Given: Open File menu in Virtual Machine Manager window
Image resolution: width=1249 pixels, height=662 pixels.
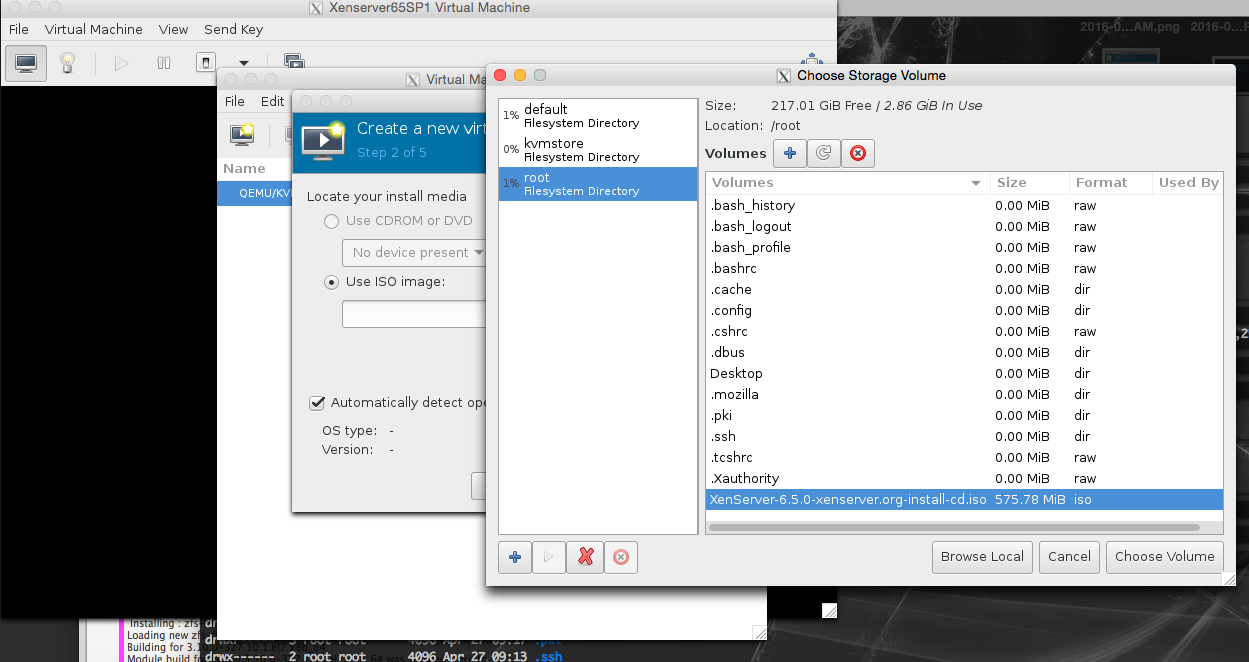Looking at the screenshot, I should pyautogui.click(x=235, y=101).
